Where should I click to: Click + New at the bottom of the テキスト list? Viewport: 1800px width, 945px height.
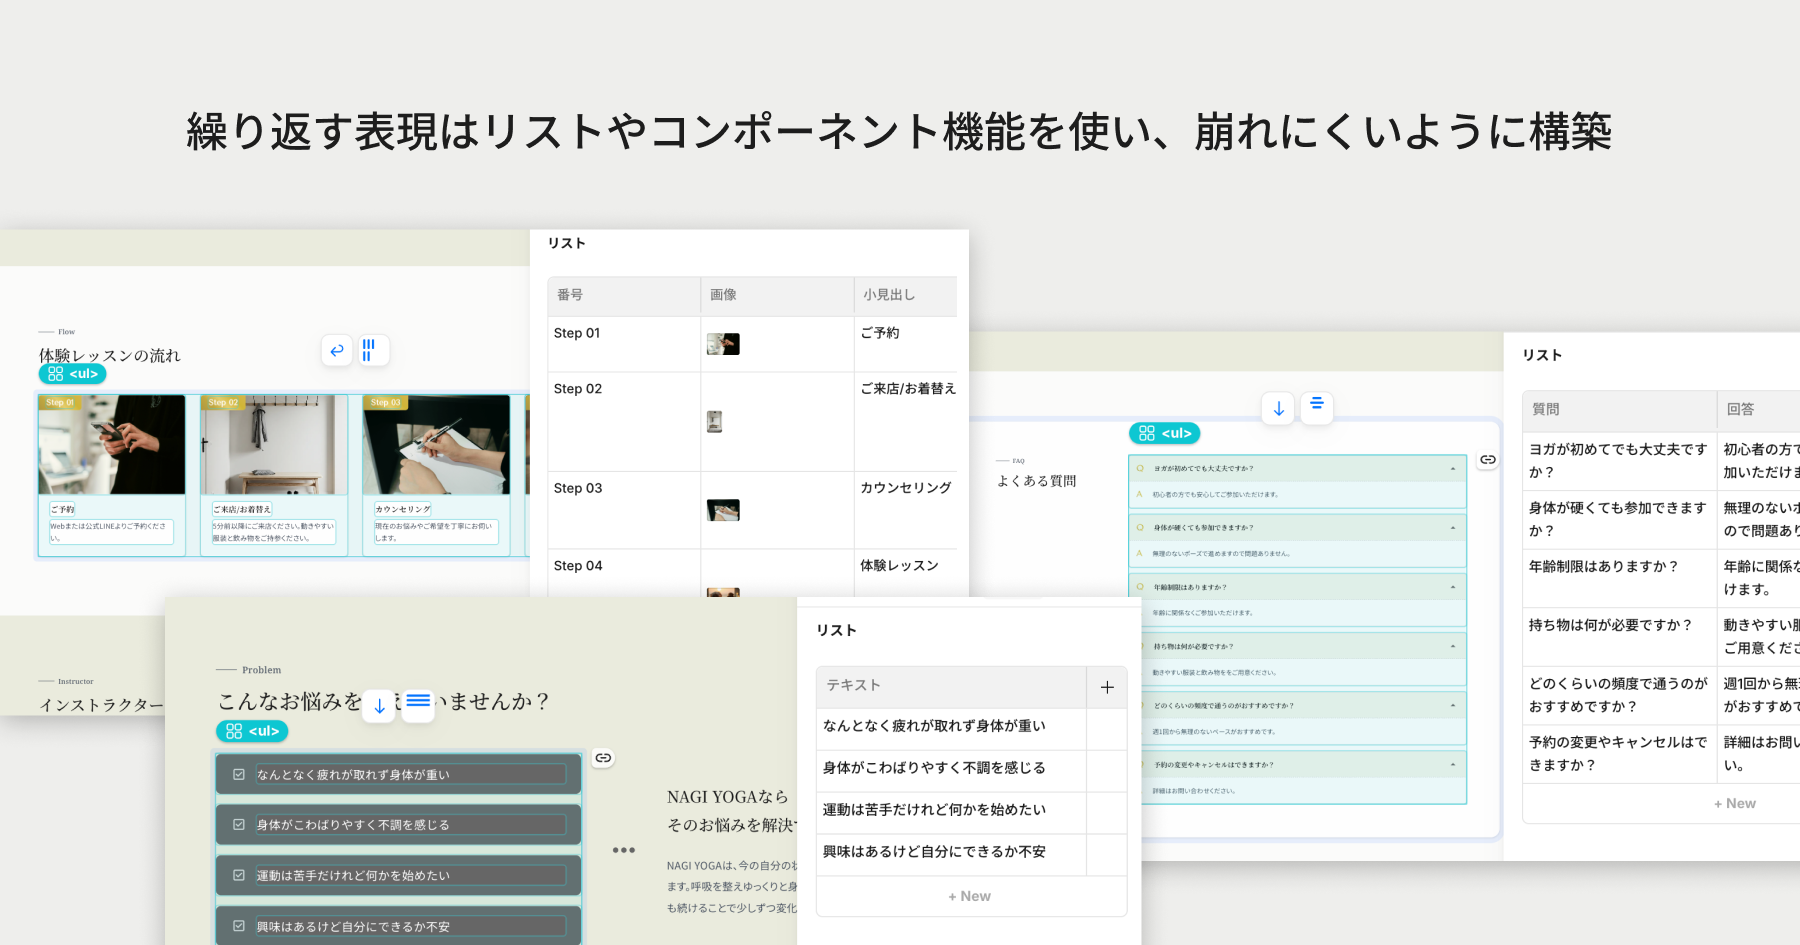(969, 895)
